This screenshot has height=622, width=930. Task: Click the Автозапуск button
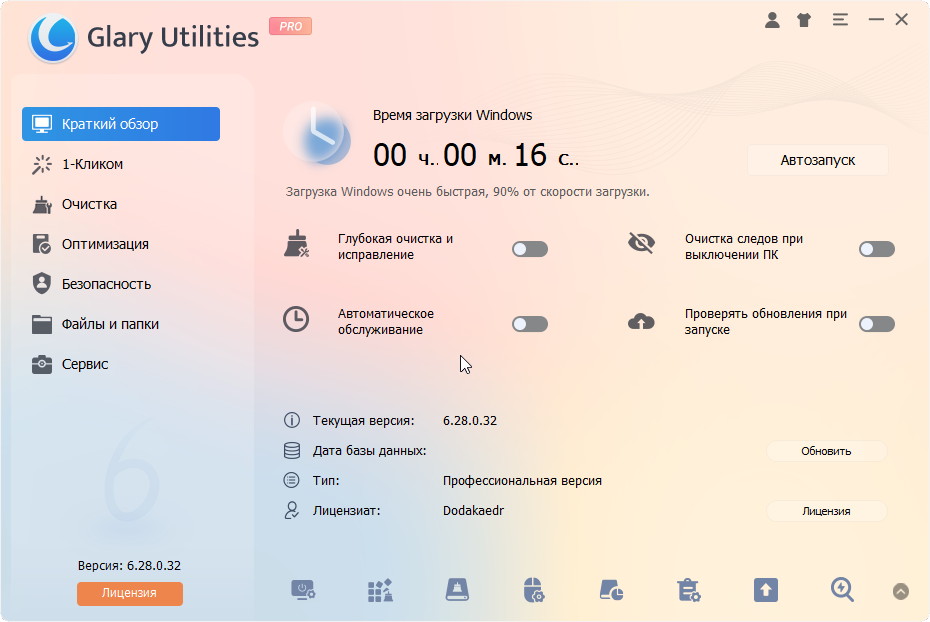[x=817, y=160]
